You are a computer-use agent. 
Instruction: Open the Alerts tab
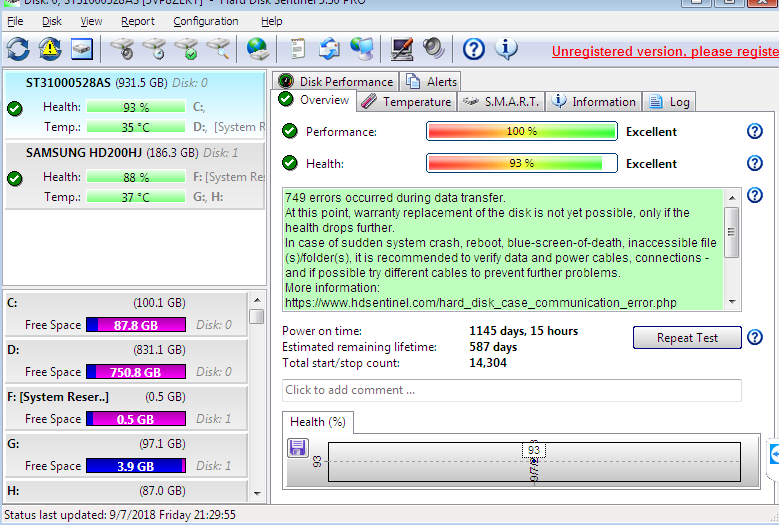click(432, 82)
